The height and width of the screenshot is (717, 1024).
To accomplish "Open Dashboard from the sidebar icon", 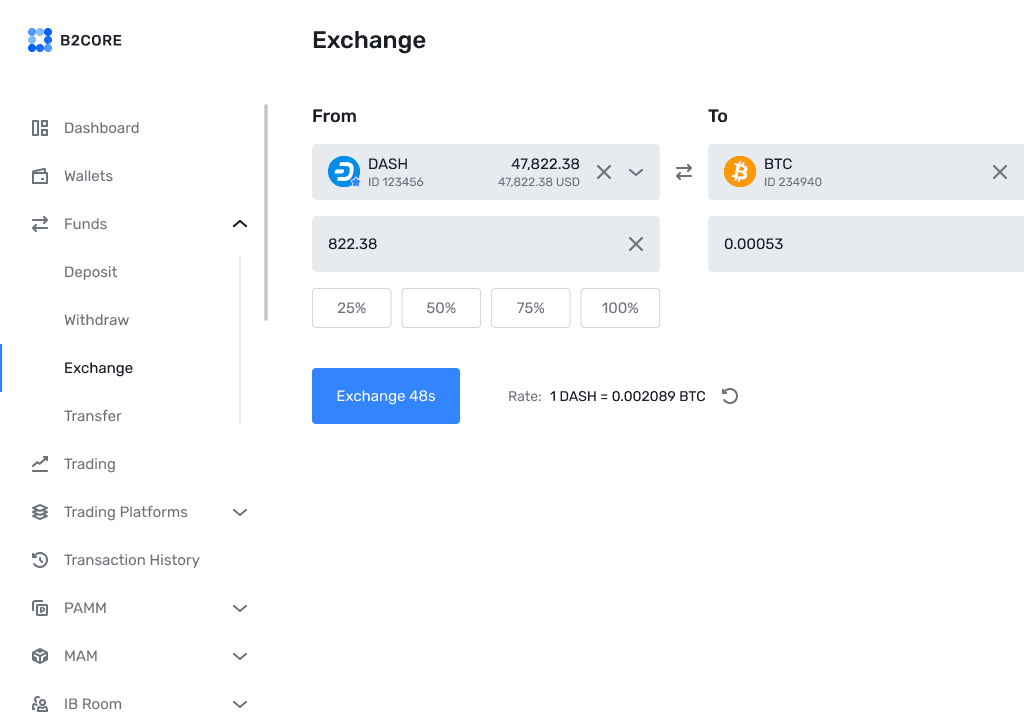I will pos(40,128).
